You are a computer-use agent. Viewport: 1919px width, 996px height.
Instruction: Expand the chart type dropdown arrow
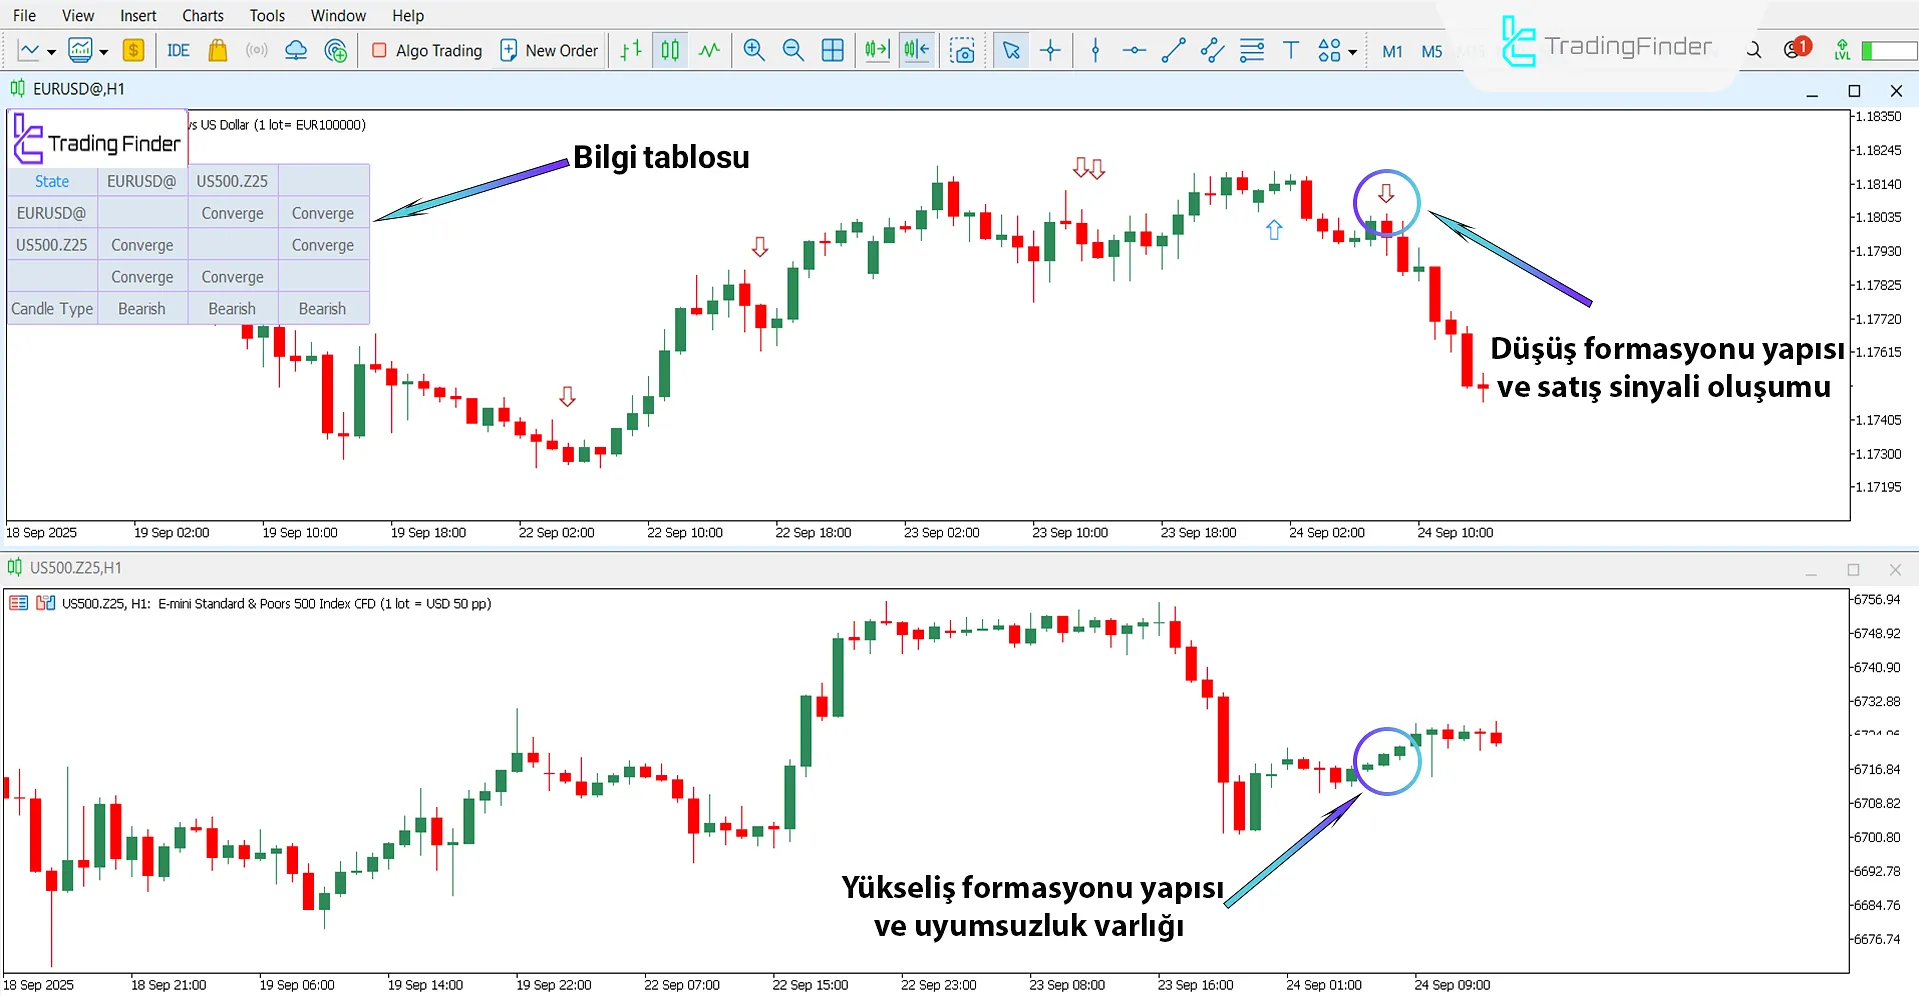(x=51, y=52)
